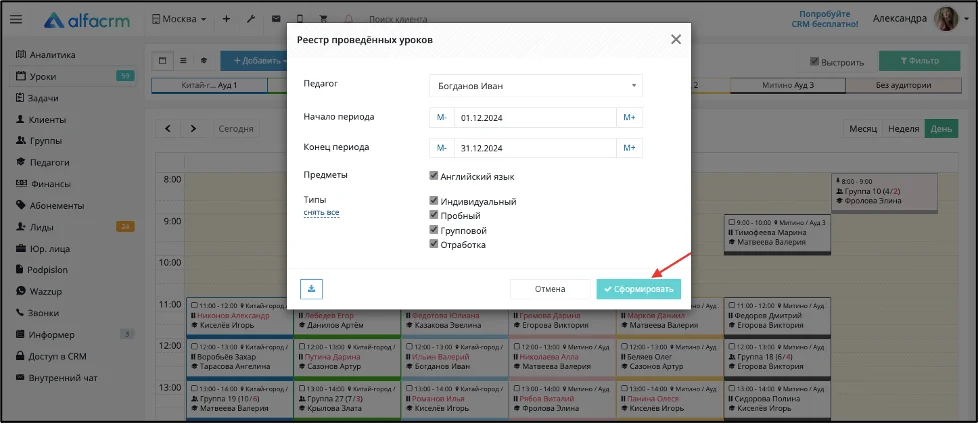
Task: Uncheck the Английский язык checkbox
Action: pyautogui.click(x=434, y=176)
